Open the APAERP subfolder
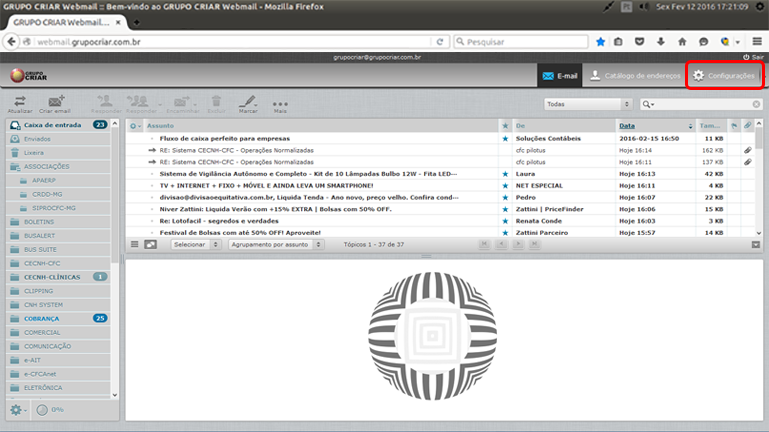 click(x=58, y=180)
